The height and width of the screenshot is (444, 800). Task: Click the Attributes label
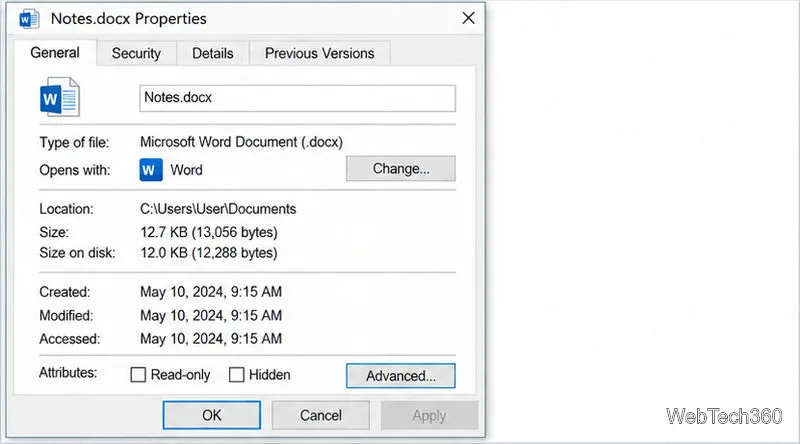[68, 373]
